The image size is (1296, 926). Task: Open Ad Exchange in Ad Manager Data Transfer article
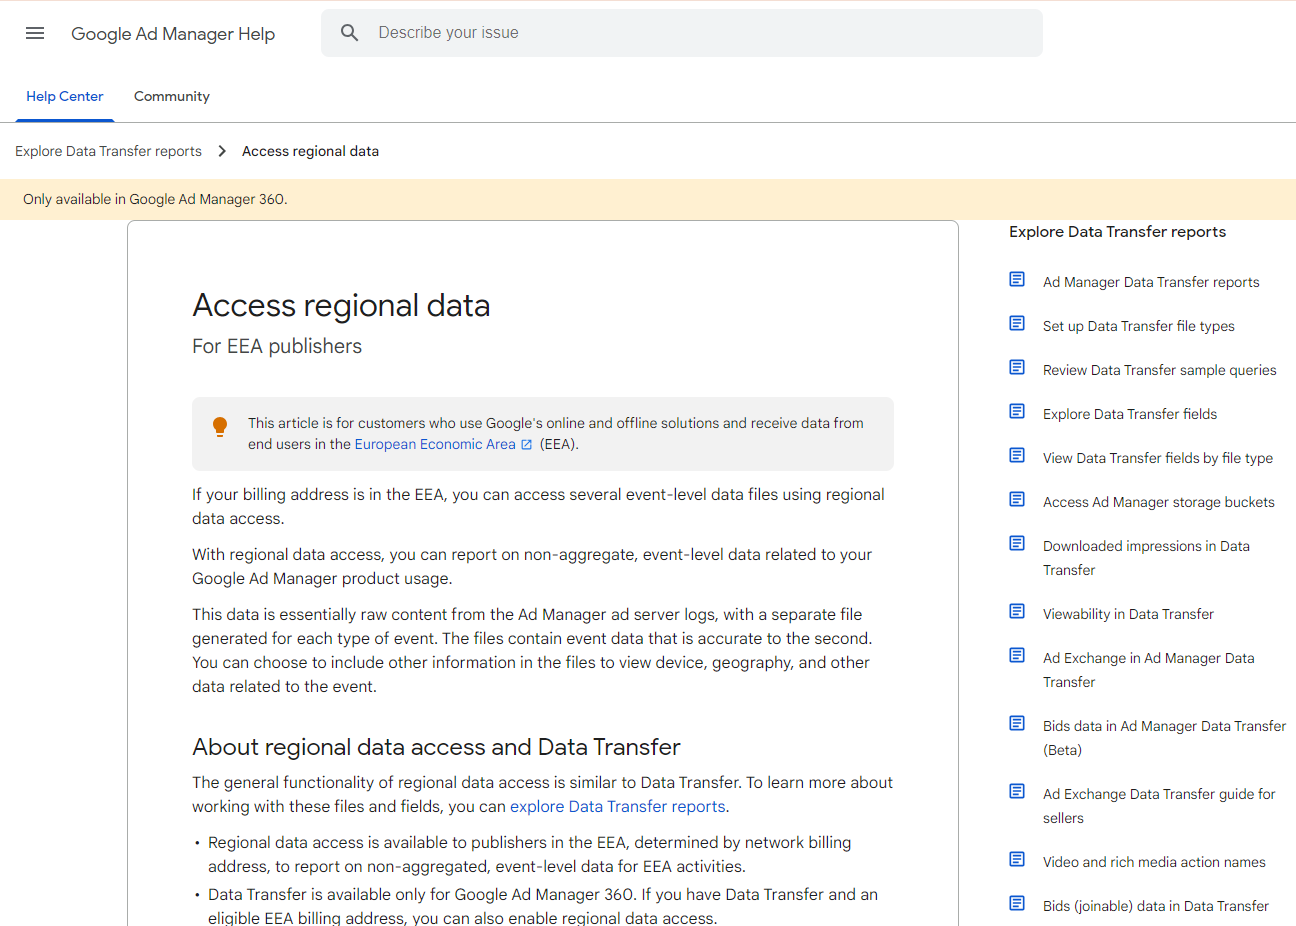[1149, 670]
